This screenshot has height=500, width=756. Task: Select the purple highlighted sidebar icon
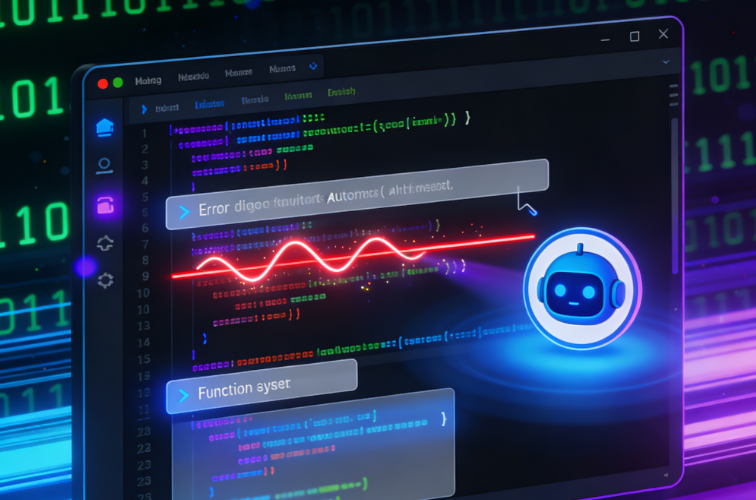click(105, 206)
